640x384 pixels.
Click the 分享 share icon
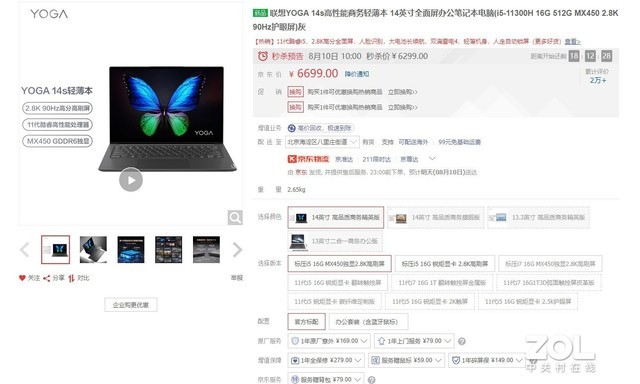coord(47,278)
